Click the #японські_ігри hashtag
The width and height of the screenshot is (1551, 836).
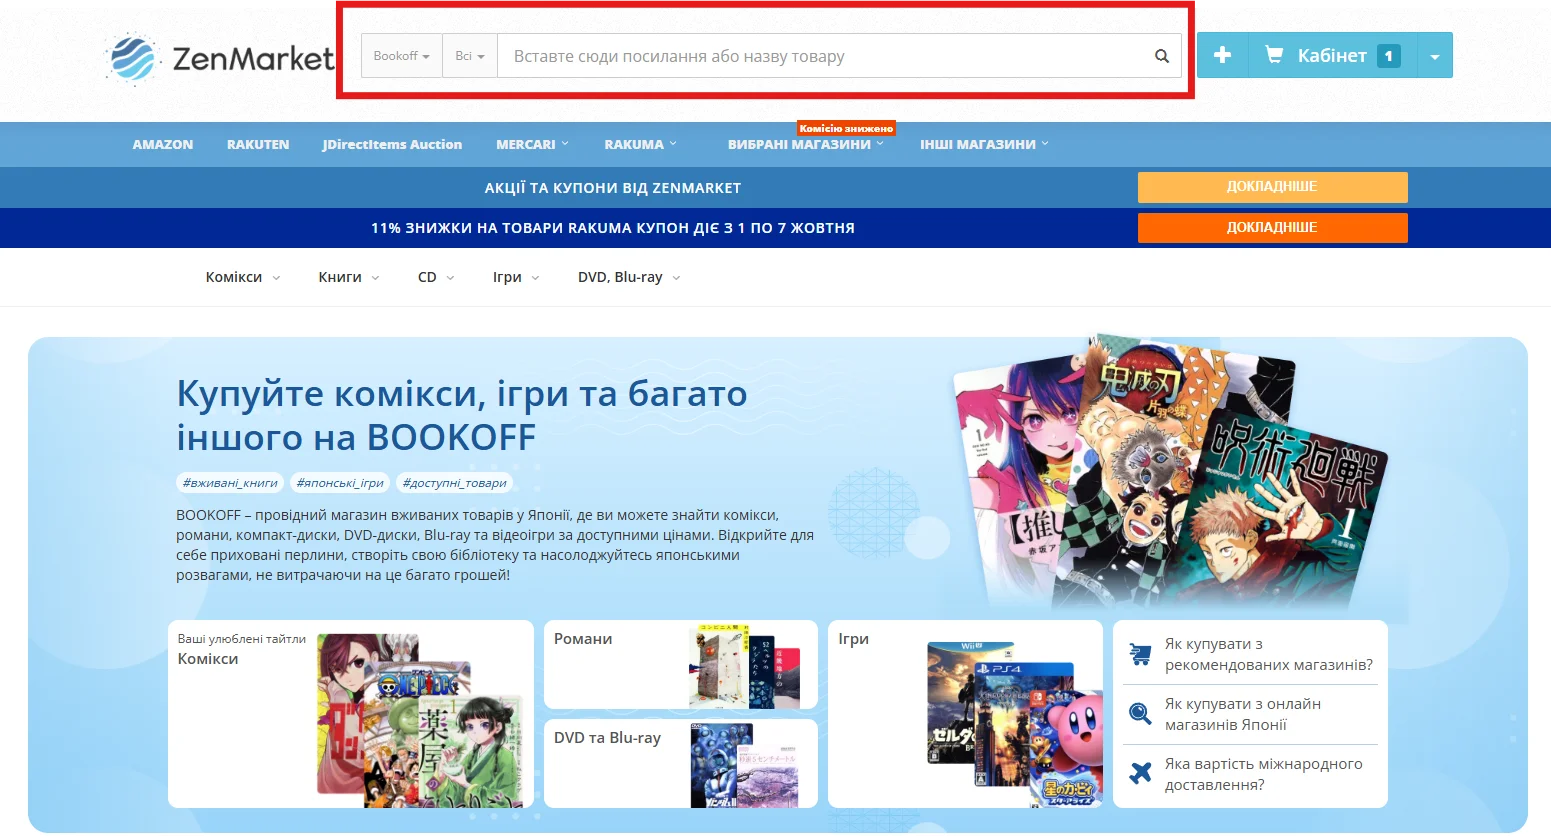tap(340, 482)
